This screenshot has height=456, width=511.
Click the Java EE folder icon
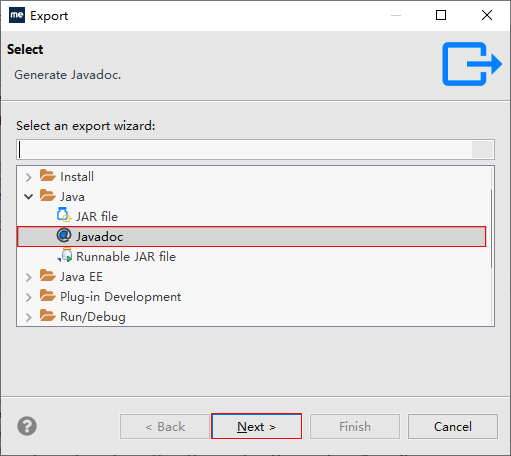click(x=47, y=275)
